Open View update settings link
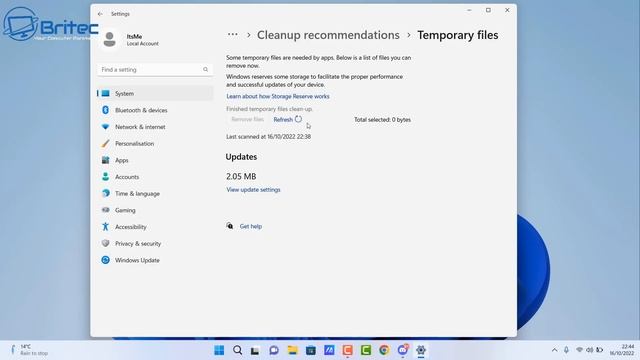Screen dimensions: 640x360 coord(253,190)
